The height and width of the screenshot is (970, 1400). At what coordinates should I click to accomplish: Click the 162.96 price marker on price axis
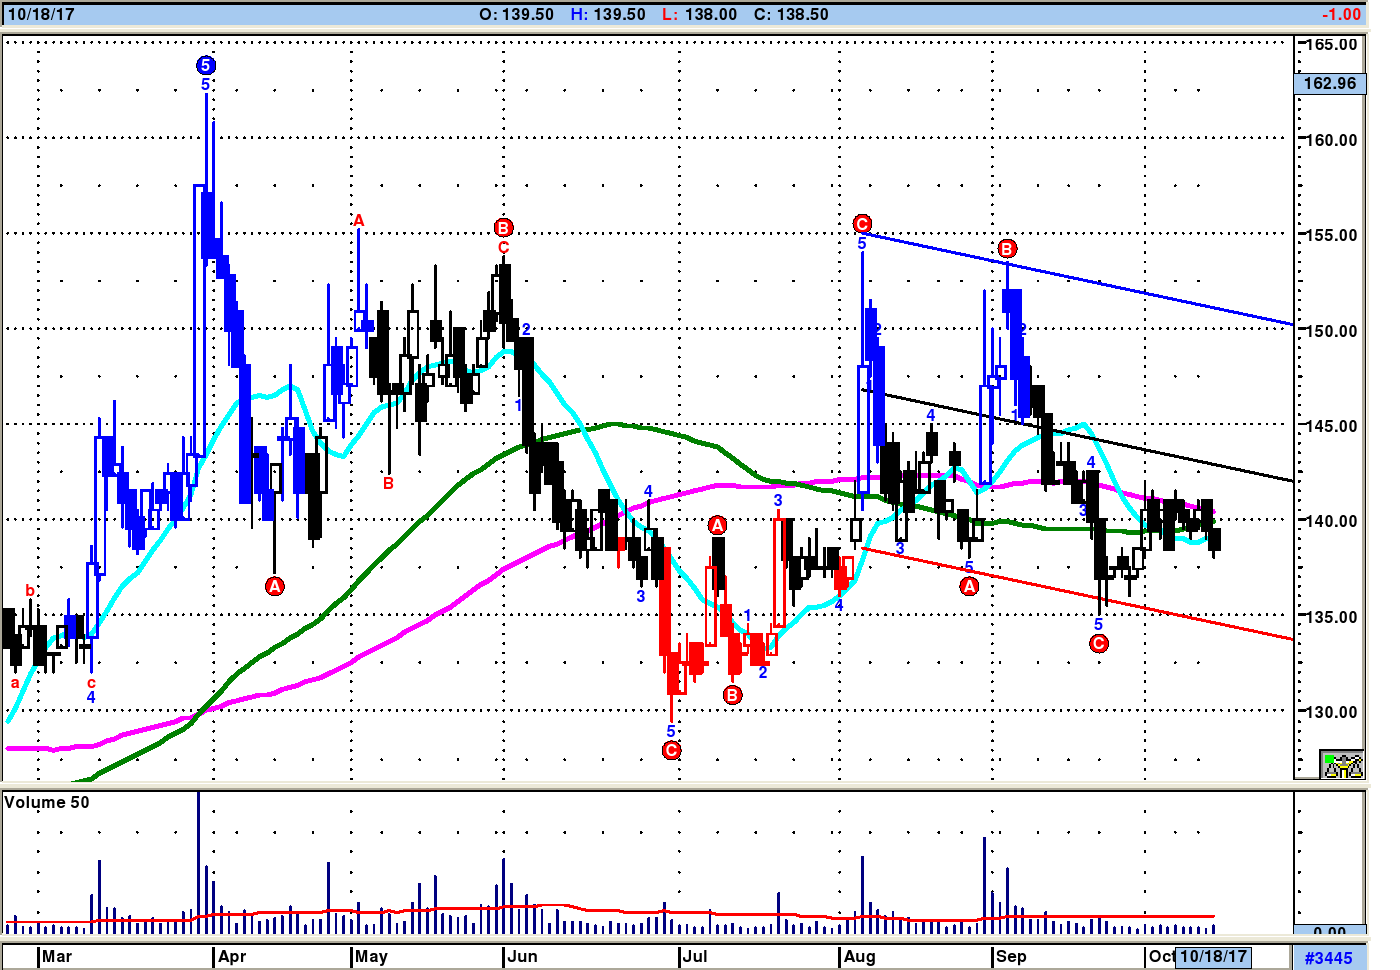[1329, 83]
